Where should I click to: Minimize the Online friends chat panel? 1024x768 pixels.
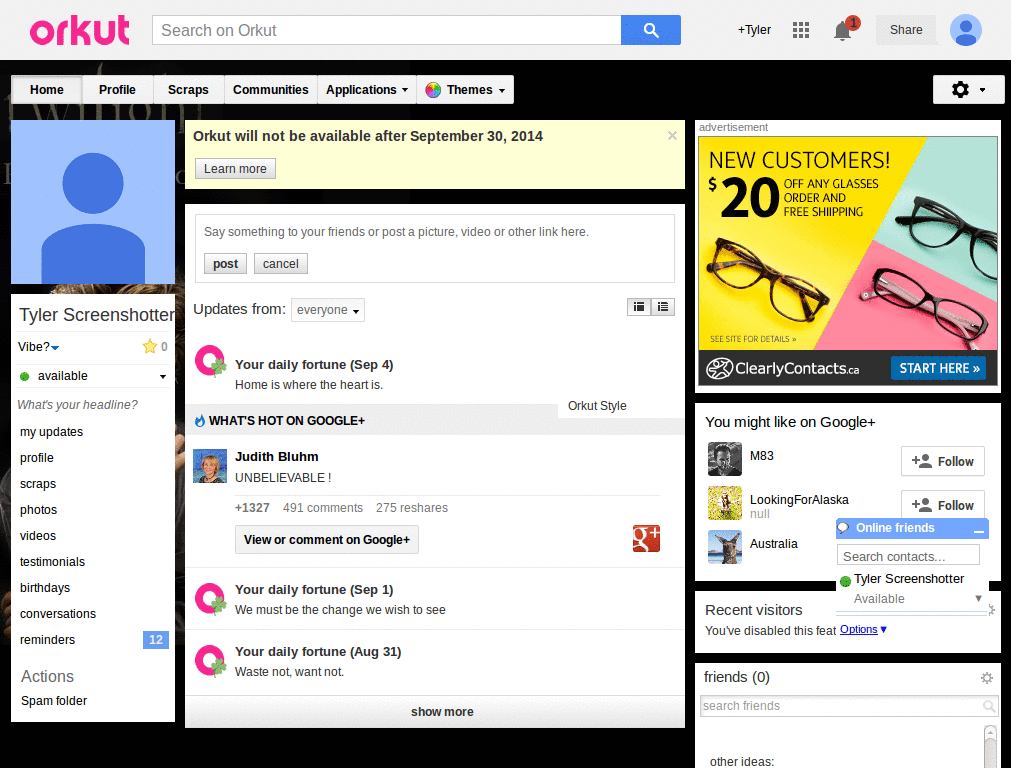pyautogui.click(x=978, y=530)
